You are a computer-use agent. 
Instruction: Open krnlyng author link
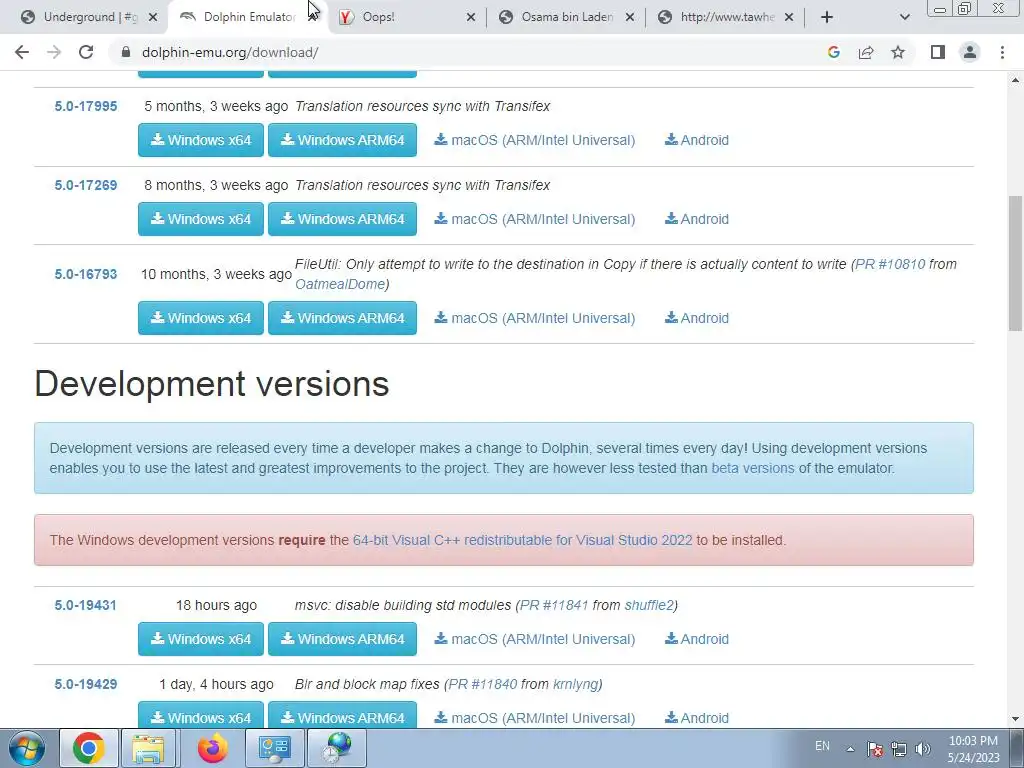point(575,684)
